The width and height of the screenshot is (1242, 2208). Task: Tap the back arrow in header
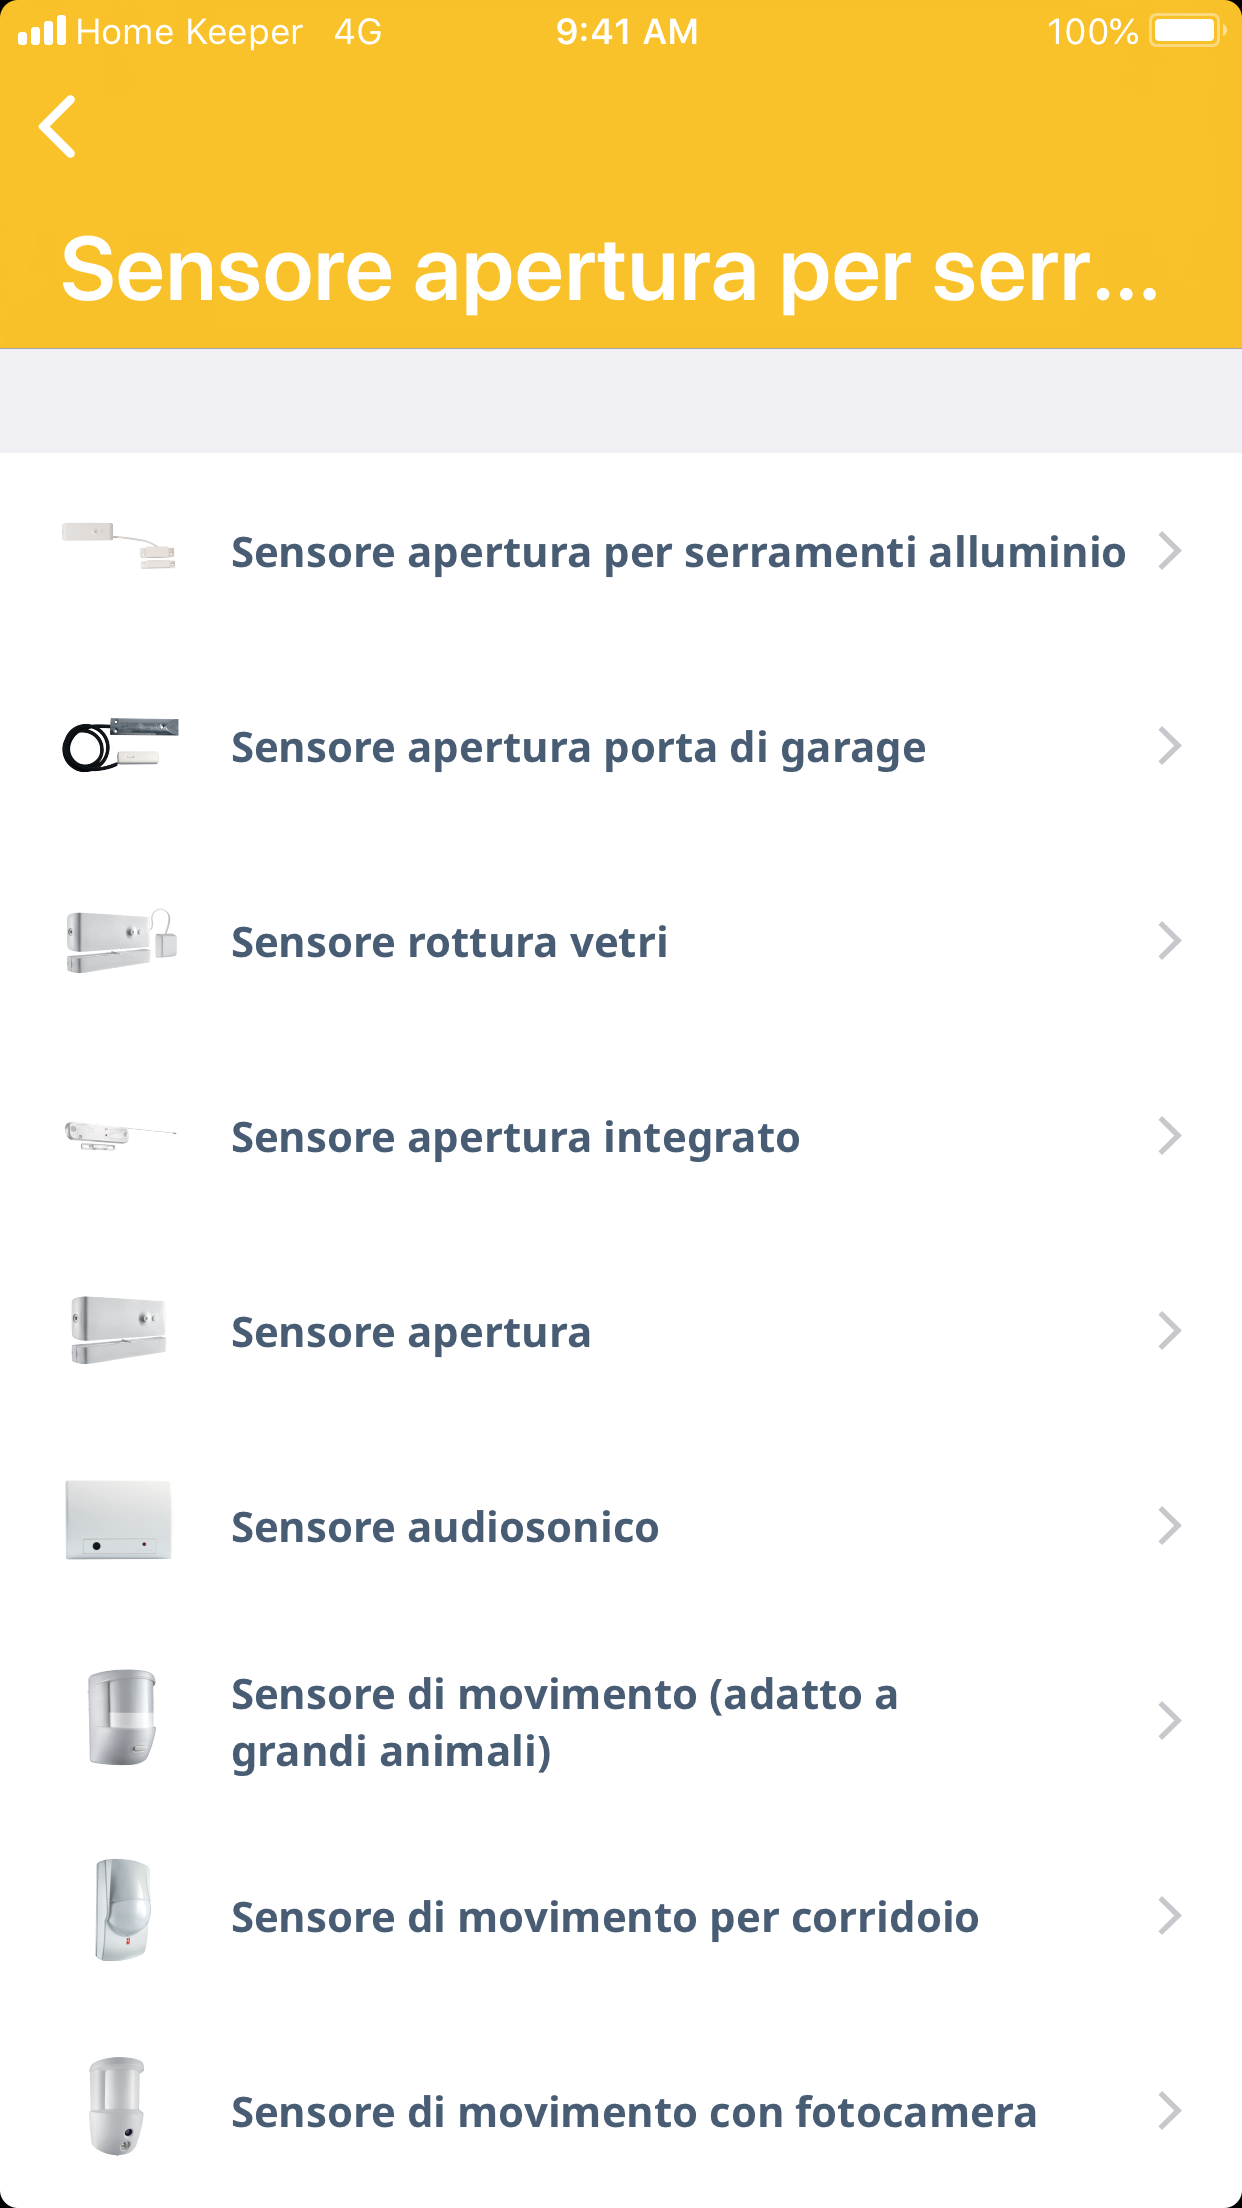coord(58,127)
